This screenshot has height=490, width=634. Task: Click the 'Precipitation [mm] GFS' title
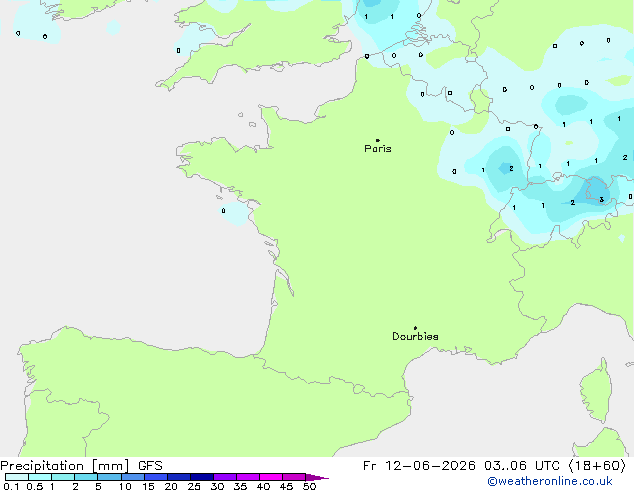(81, 466)
